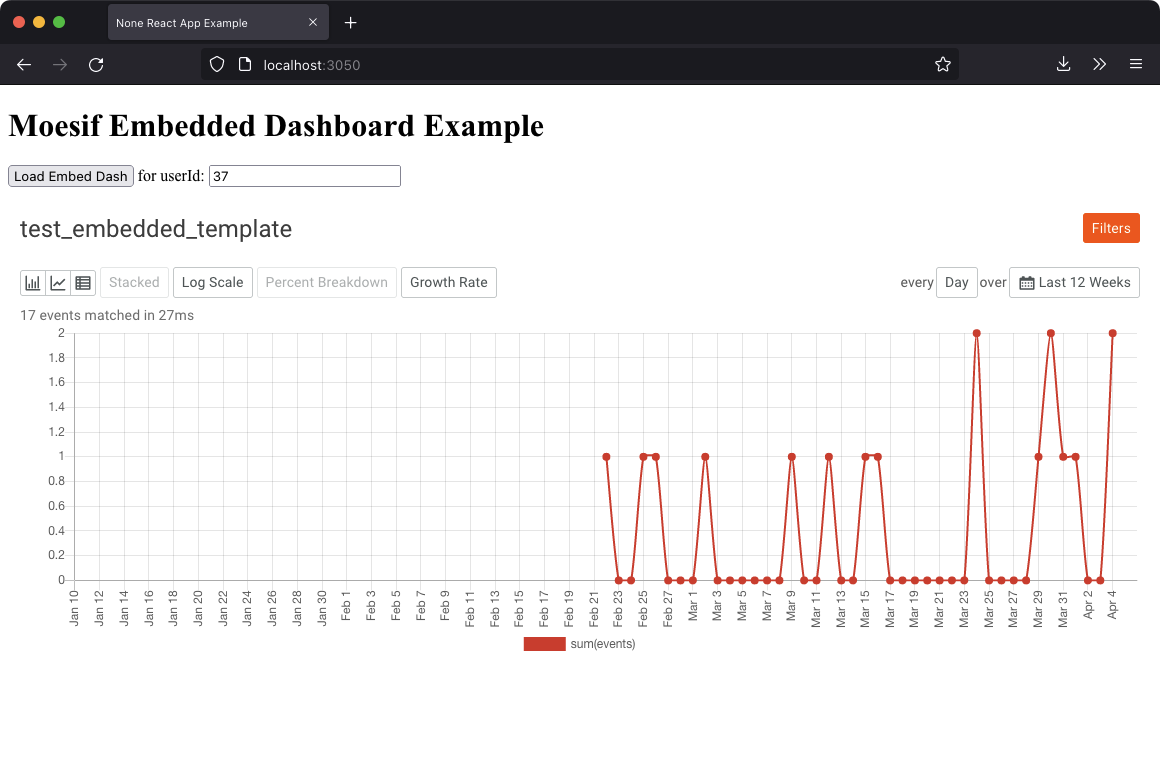Select the bar chart view icon
This screenshot has width=1160, height=771.
click(x=33, y=282)
